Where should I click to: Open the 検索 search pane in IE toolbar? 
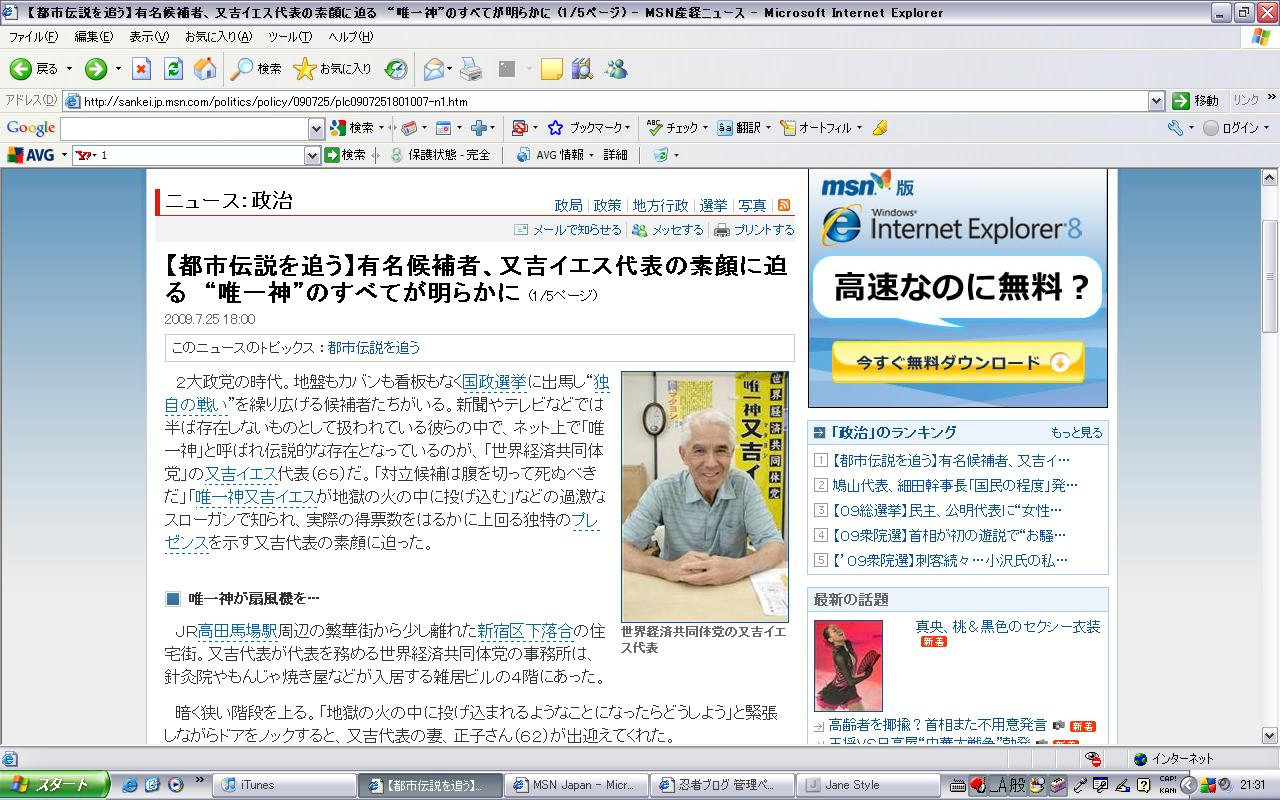pyautogui.click(x=256, y=69)
